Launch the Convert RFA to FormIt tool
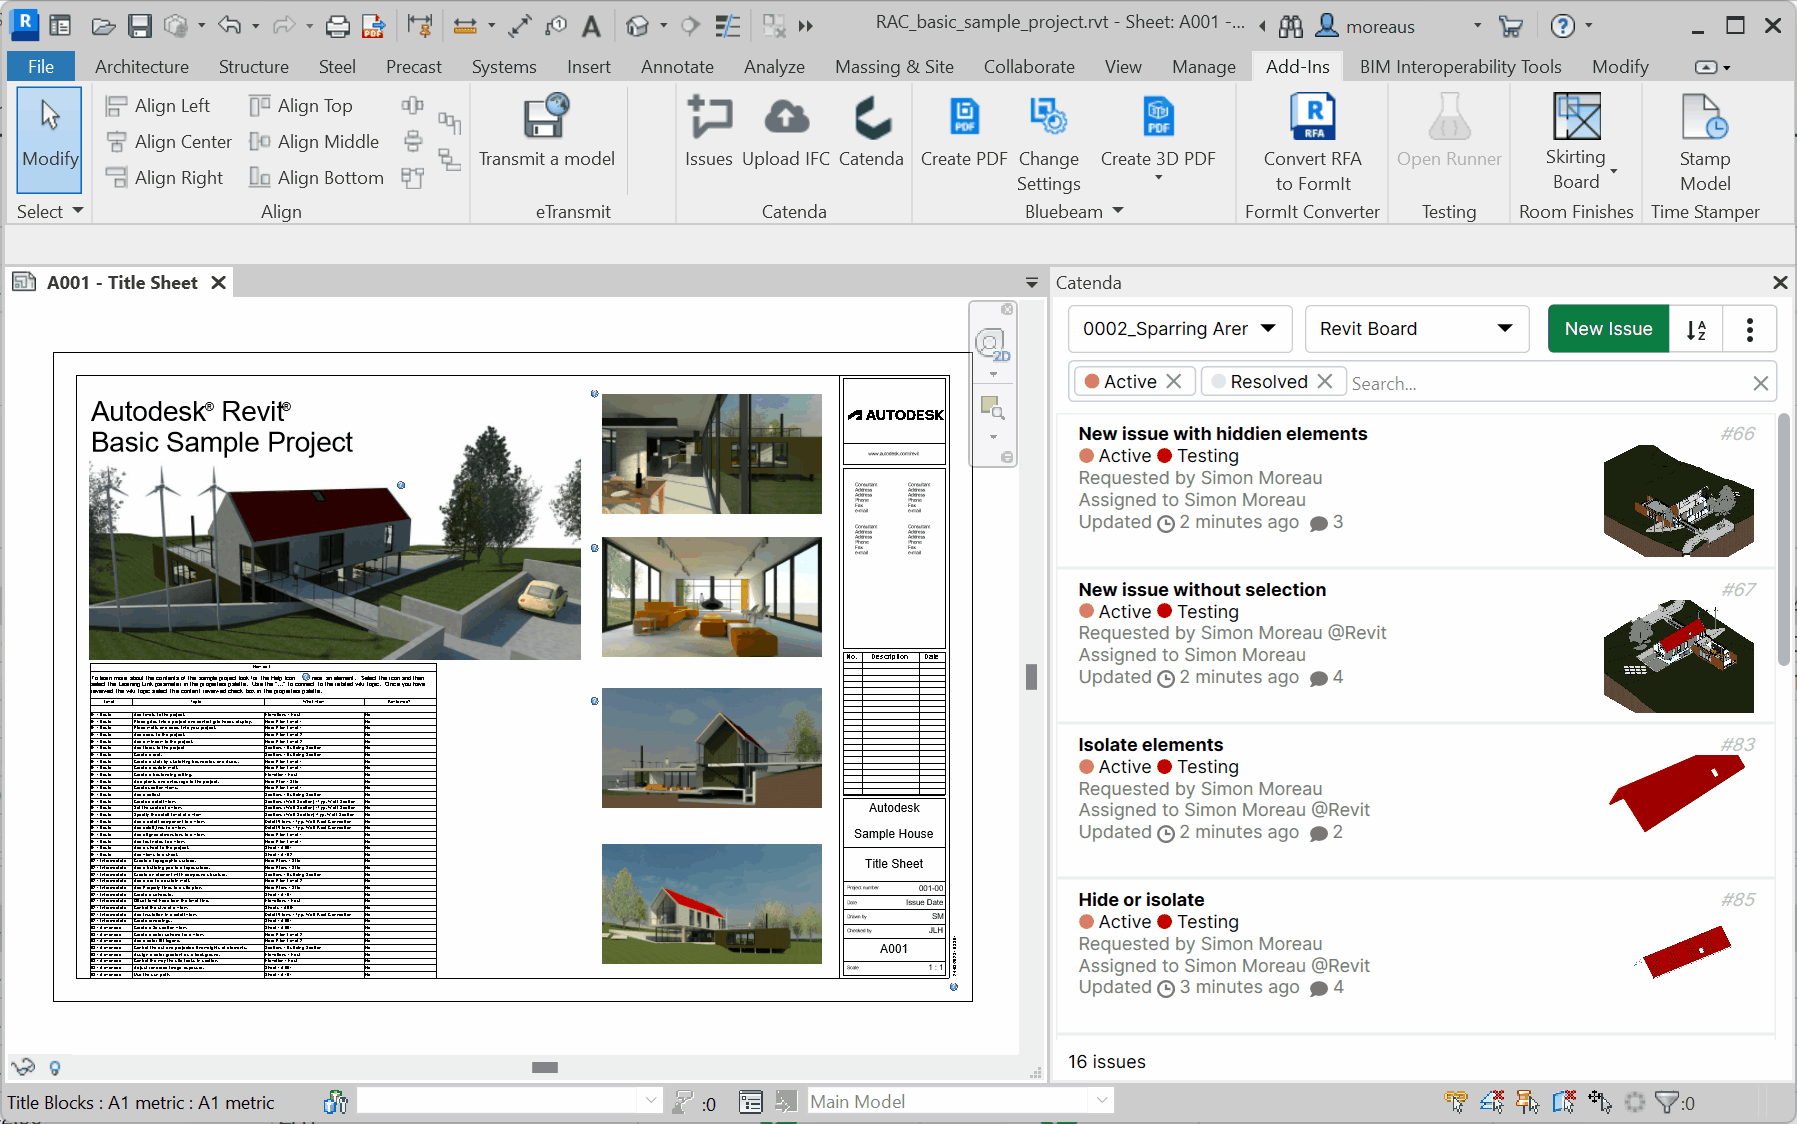Image resolution: width=1797 pixels, height=1124 pixels. pyautogui.click(x=1312, y=118)
